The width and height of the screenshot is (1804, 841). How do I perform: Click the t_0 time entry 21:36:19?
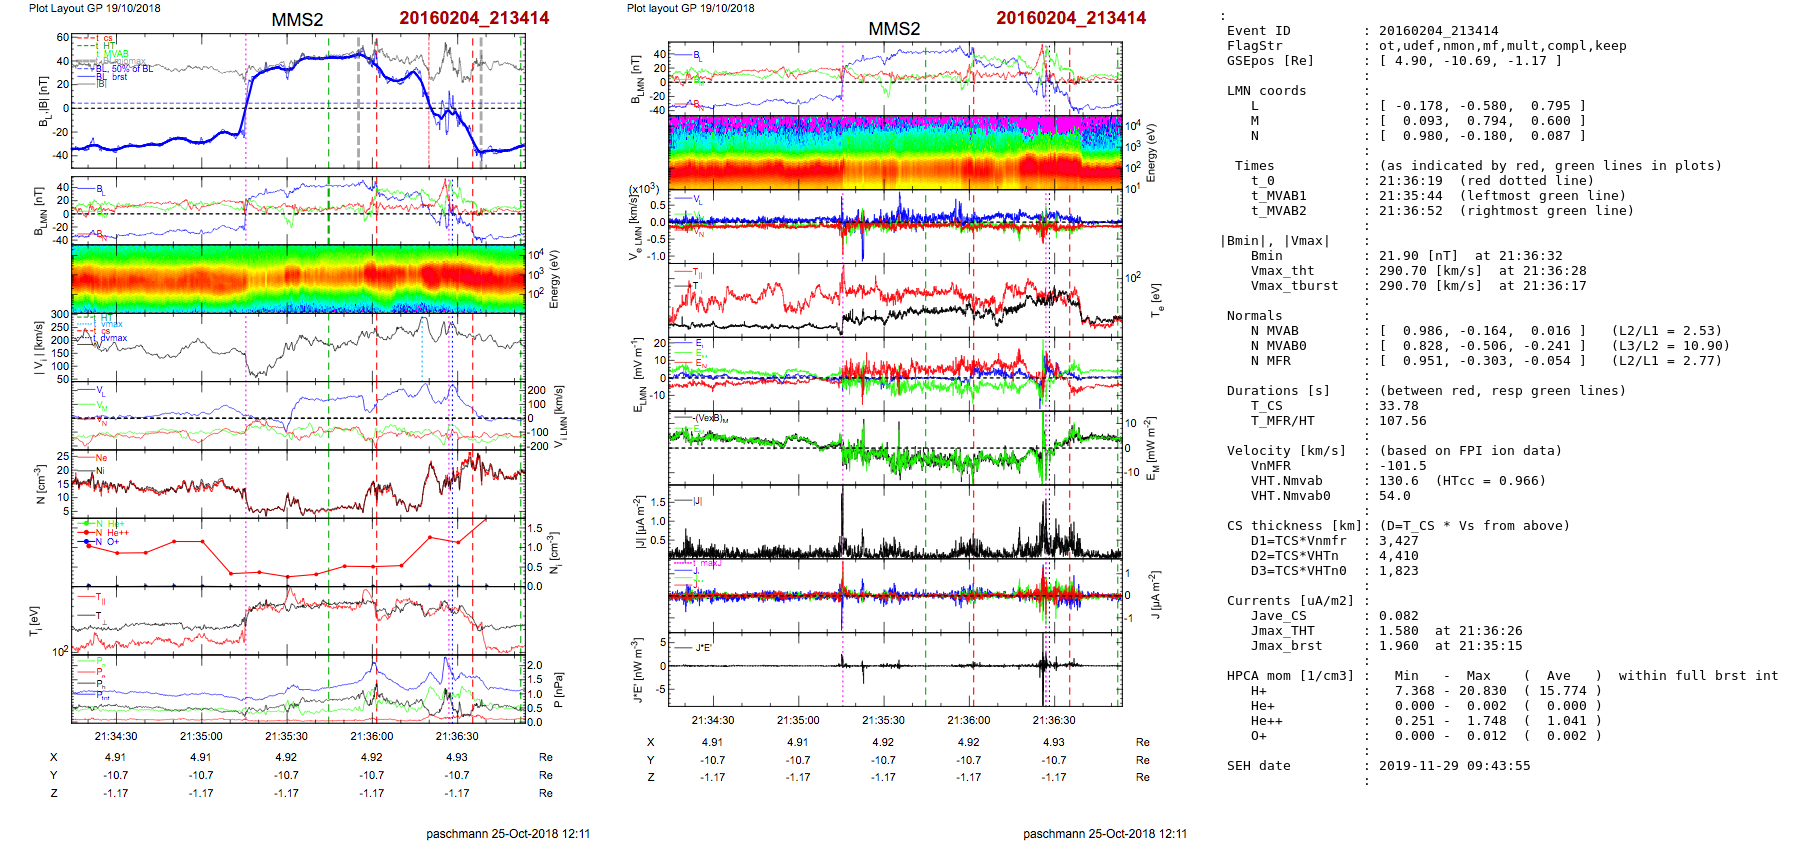coord(1408,181)
